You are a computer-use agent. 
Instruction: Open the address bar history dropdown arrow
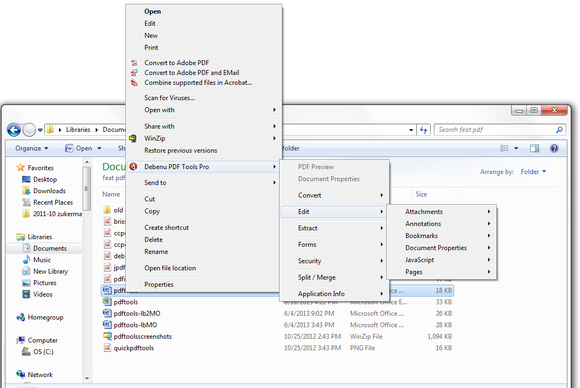411,130
